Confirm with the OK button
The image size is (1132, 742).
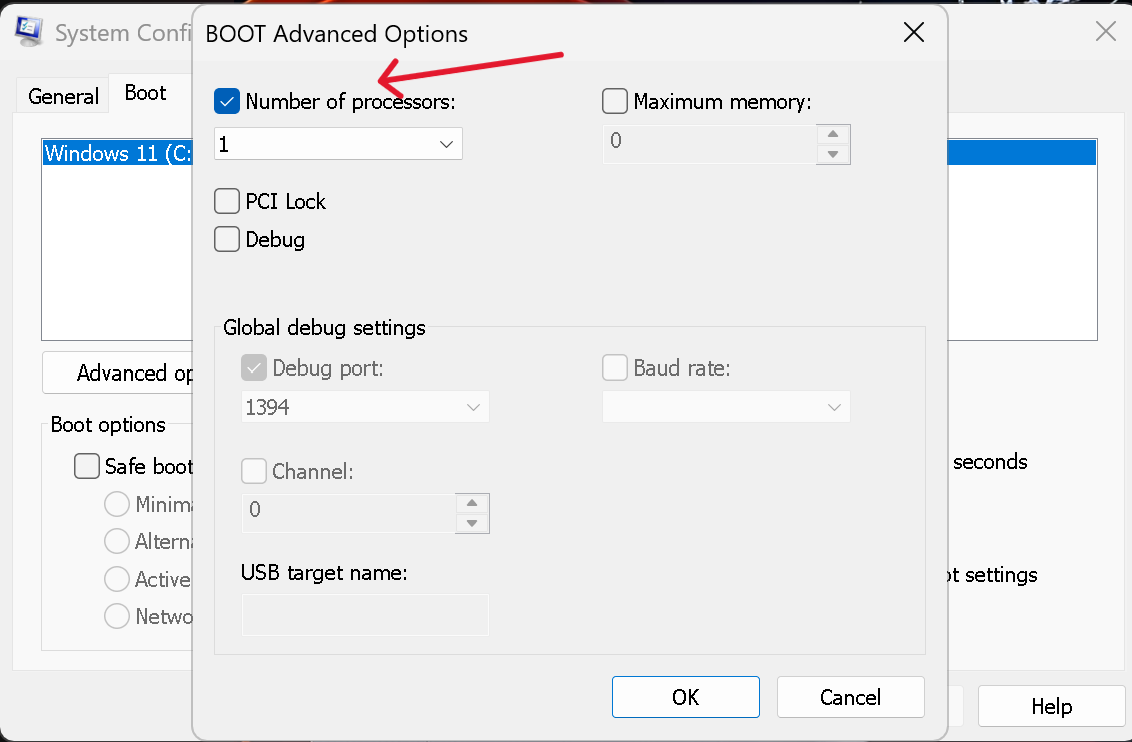tap(686, 697)
